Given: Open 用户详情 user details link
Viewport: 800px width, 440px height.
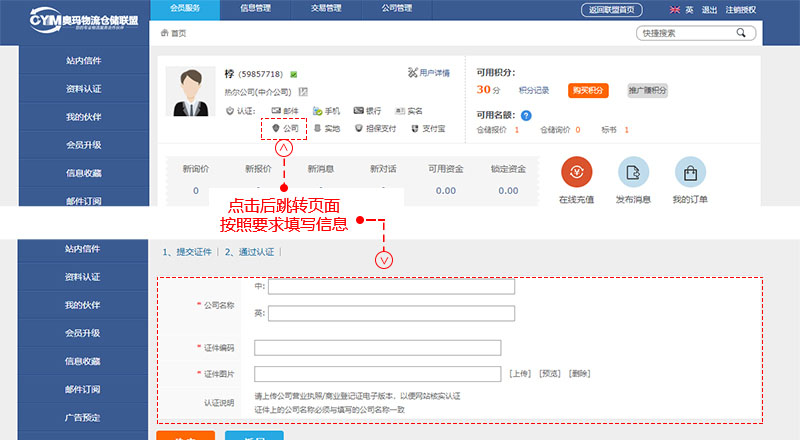Looking at the screenshot, I should 429,73.
